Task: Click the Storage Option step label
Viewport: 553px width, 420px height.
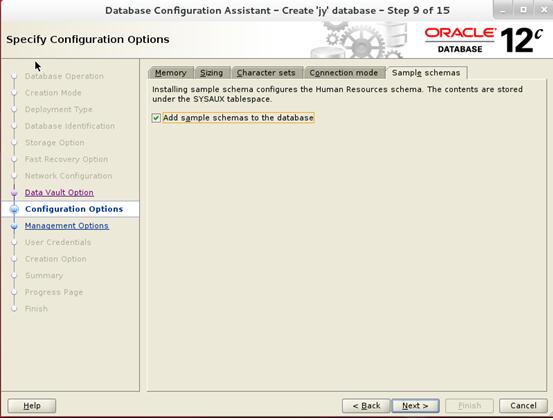Action: pos(55,142)
